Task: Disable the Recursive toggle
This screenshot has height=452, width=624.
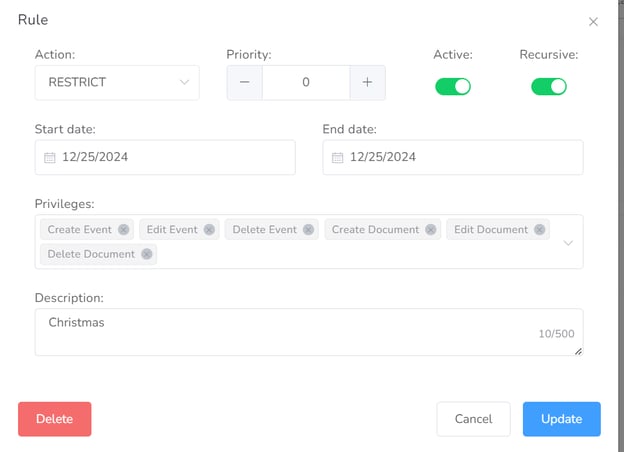Action: click(548, 86)
